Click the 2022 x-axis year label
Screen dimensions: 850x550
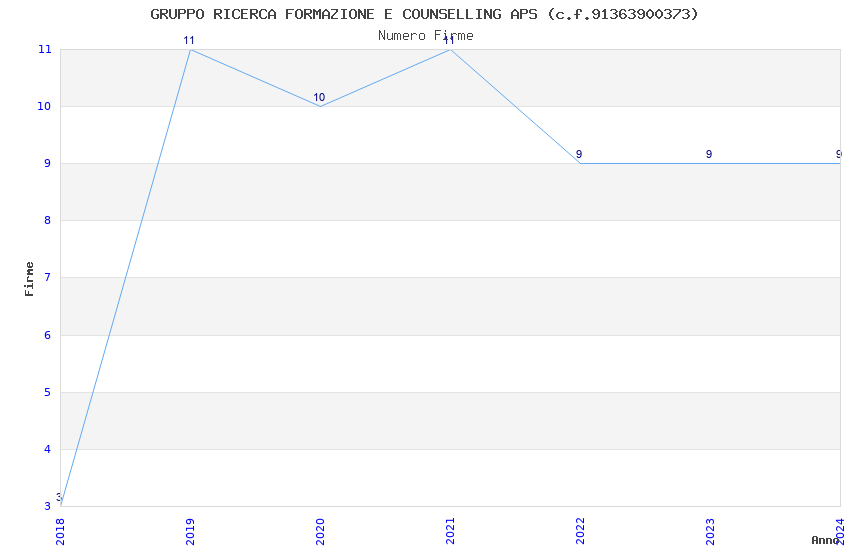[x=581, y=532]
